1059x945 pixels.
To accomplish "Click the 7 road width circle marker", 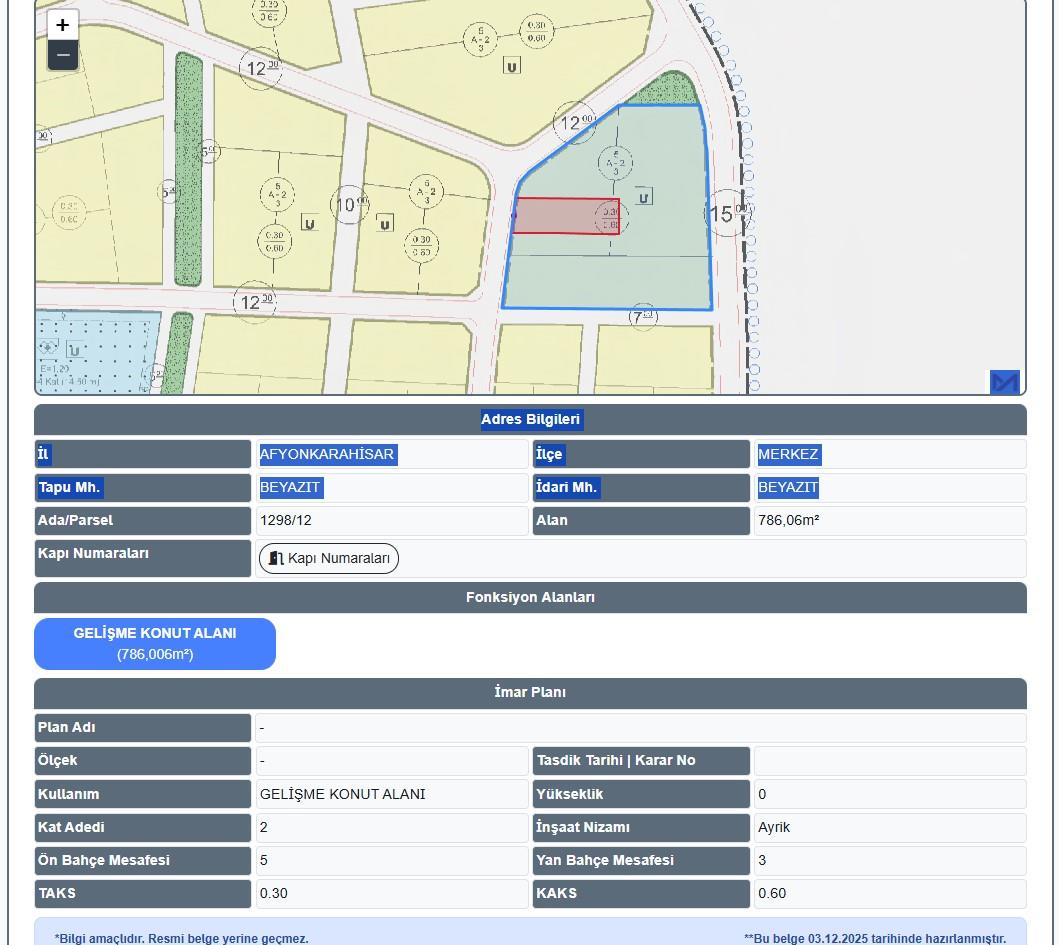I will [644, 317].
